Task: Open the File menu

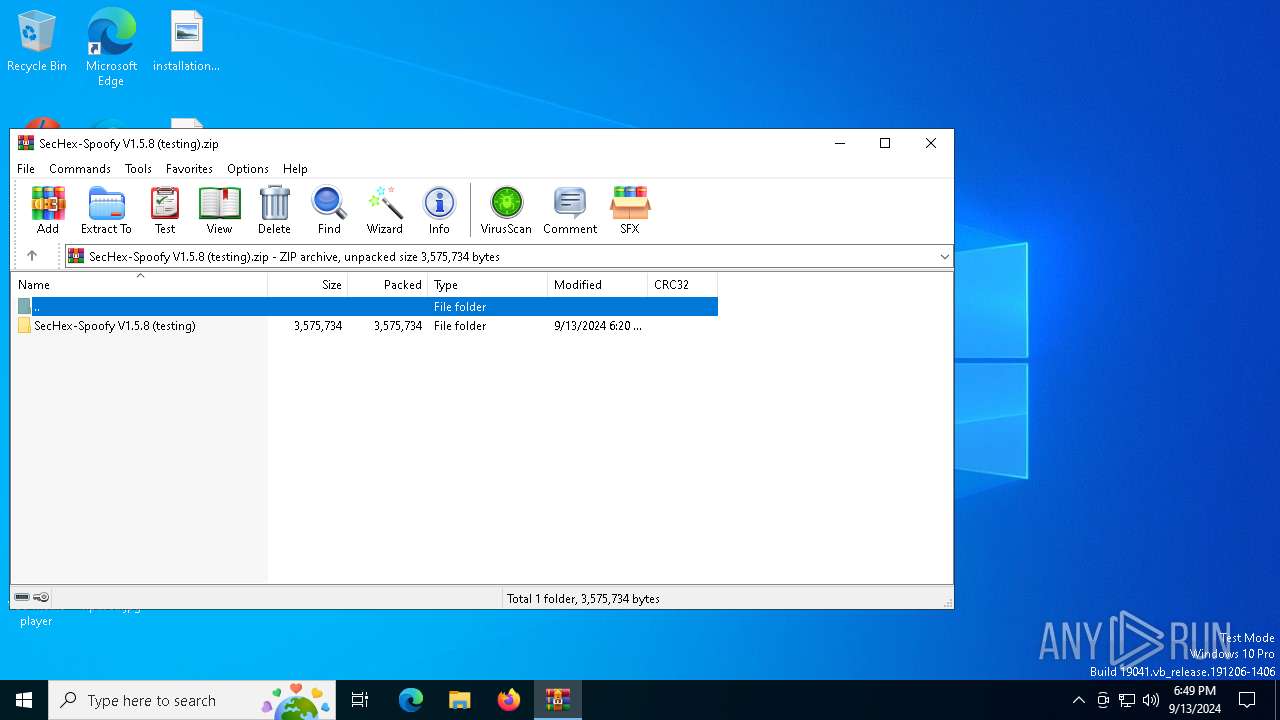Action: tap(26, 169)
